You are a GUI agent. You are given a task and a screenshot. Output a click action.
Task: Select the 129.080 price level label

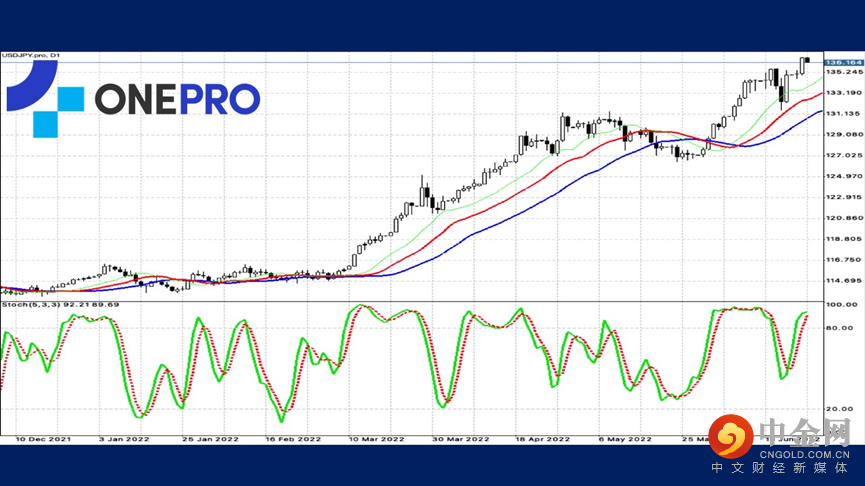(844, 135)
